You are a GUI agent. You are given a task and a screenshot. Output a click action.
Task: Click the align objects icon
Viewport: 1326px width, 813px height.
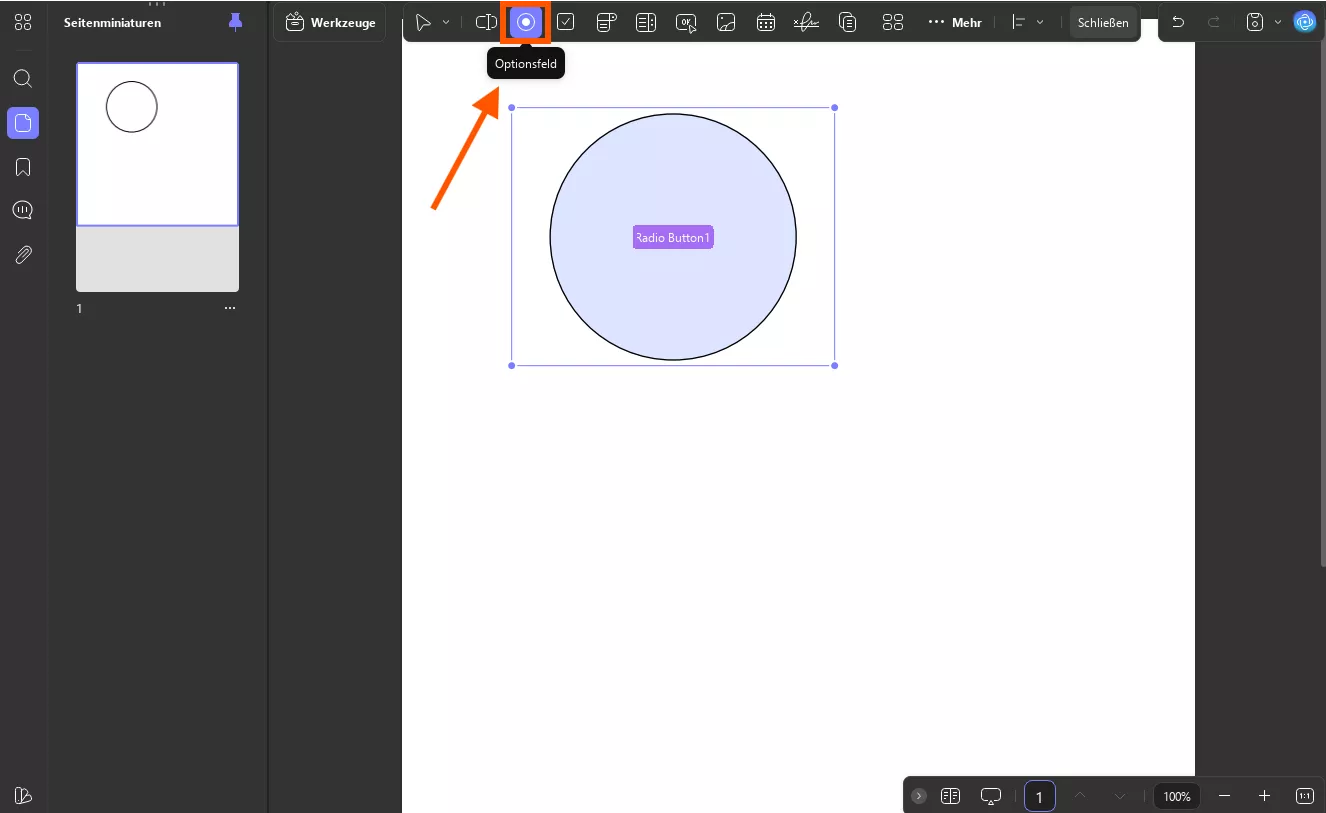[1019, 22]
